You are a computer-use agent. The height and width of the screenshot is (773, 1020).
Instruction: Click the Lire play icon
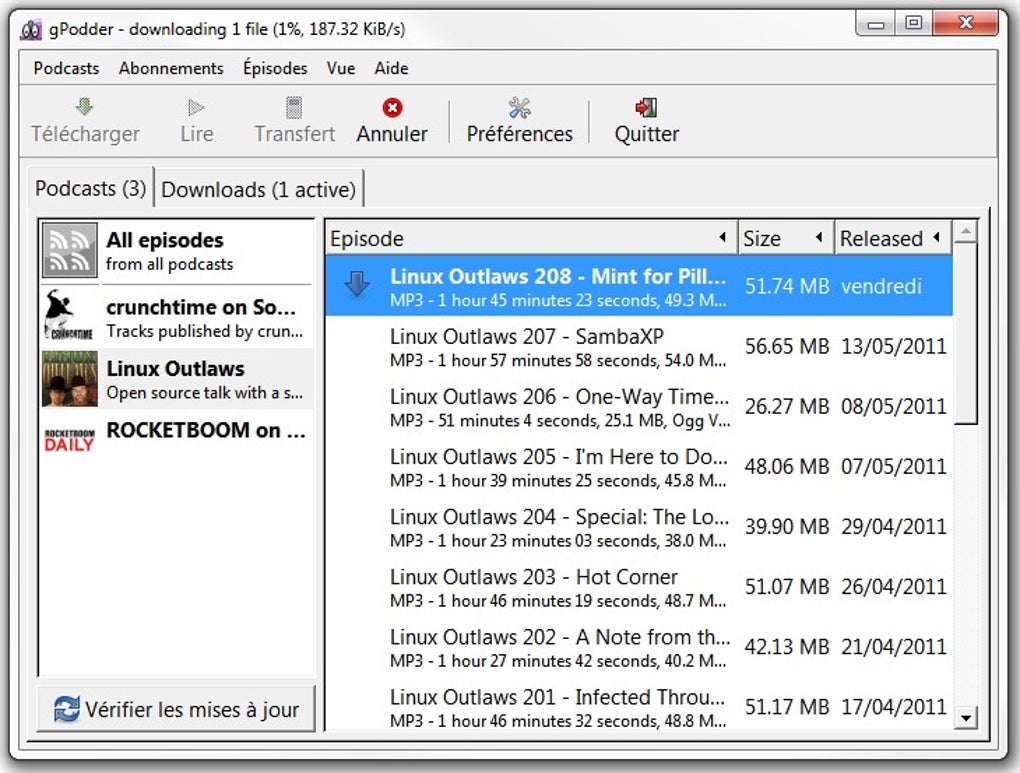coord(196,107)
